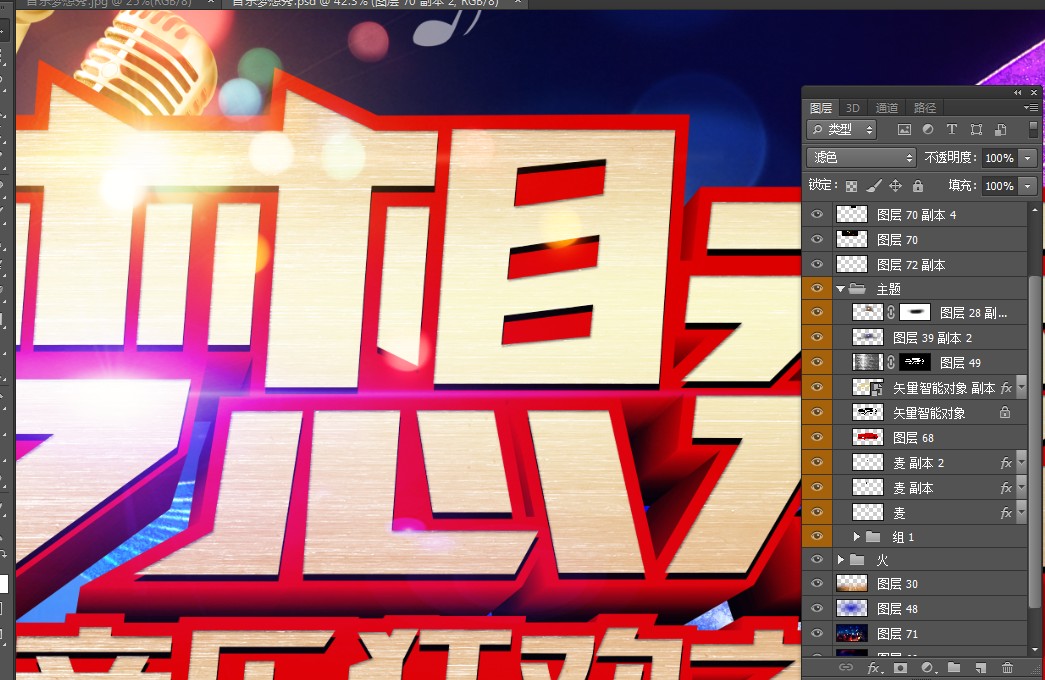Click the 图层 28 副本 layer mask thumbnail
1045x680 pixels.
(x=915, y=312)
